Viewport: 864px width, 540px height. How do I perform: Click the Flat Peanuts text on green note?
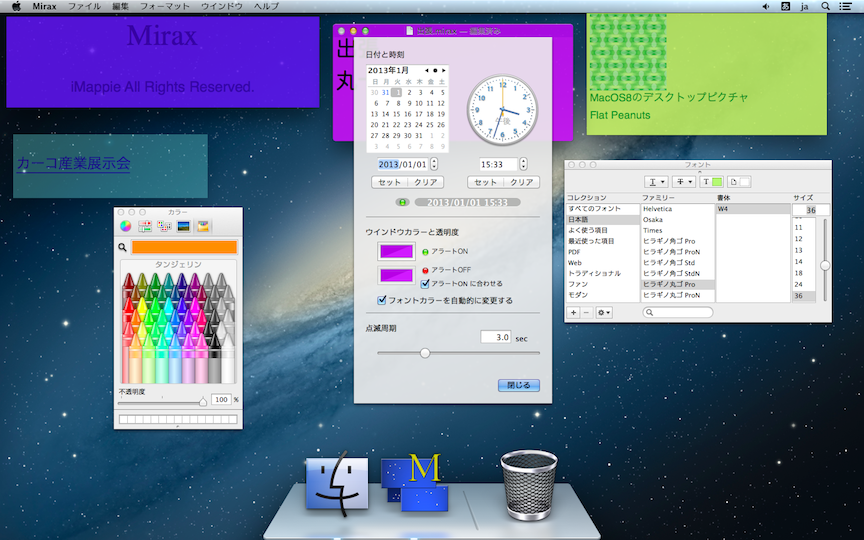coord(620,115)
